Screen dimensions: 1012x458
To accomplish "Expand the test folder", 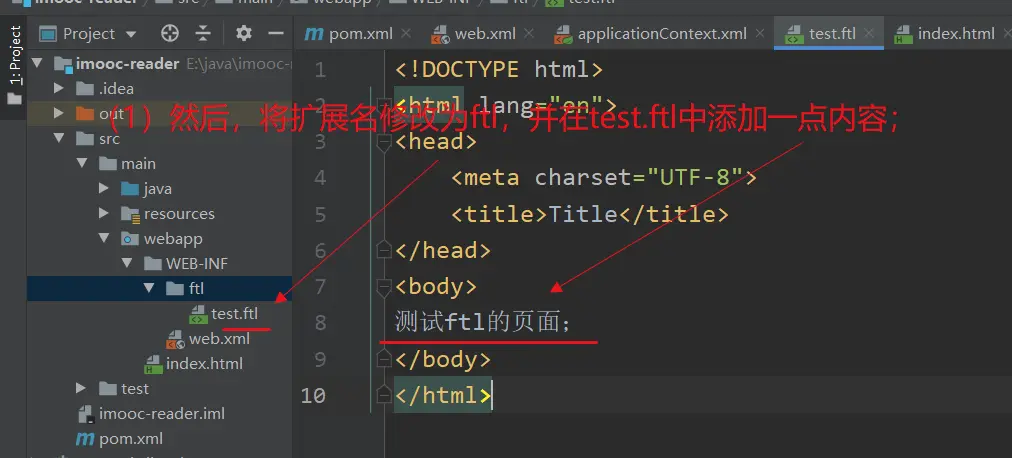I will (x=81, y=388).
